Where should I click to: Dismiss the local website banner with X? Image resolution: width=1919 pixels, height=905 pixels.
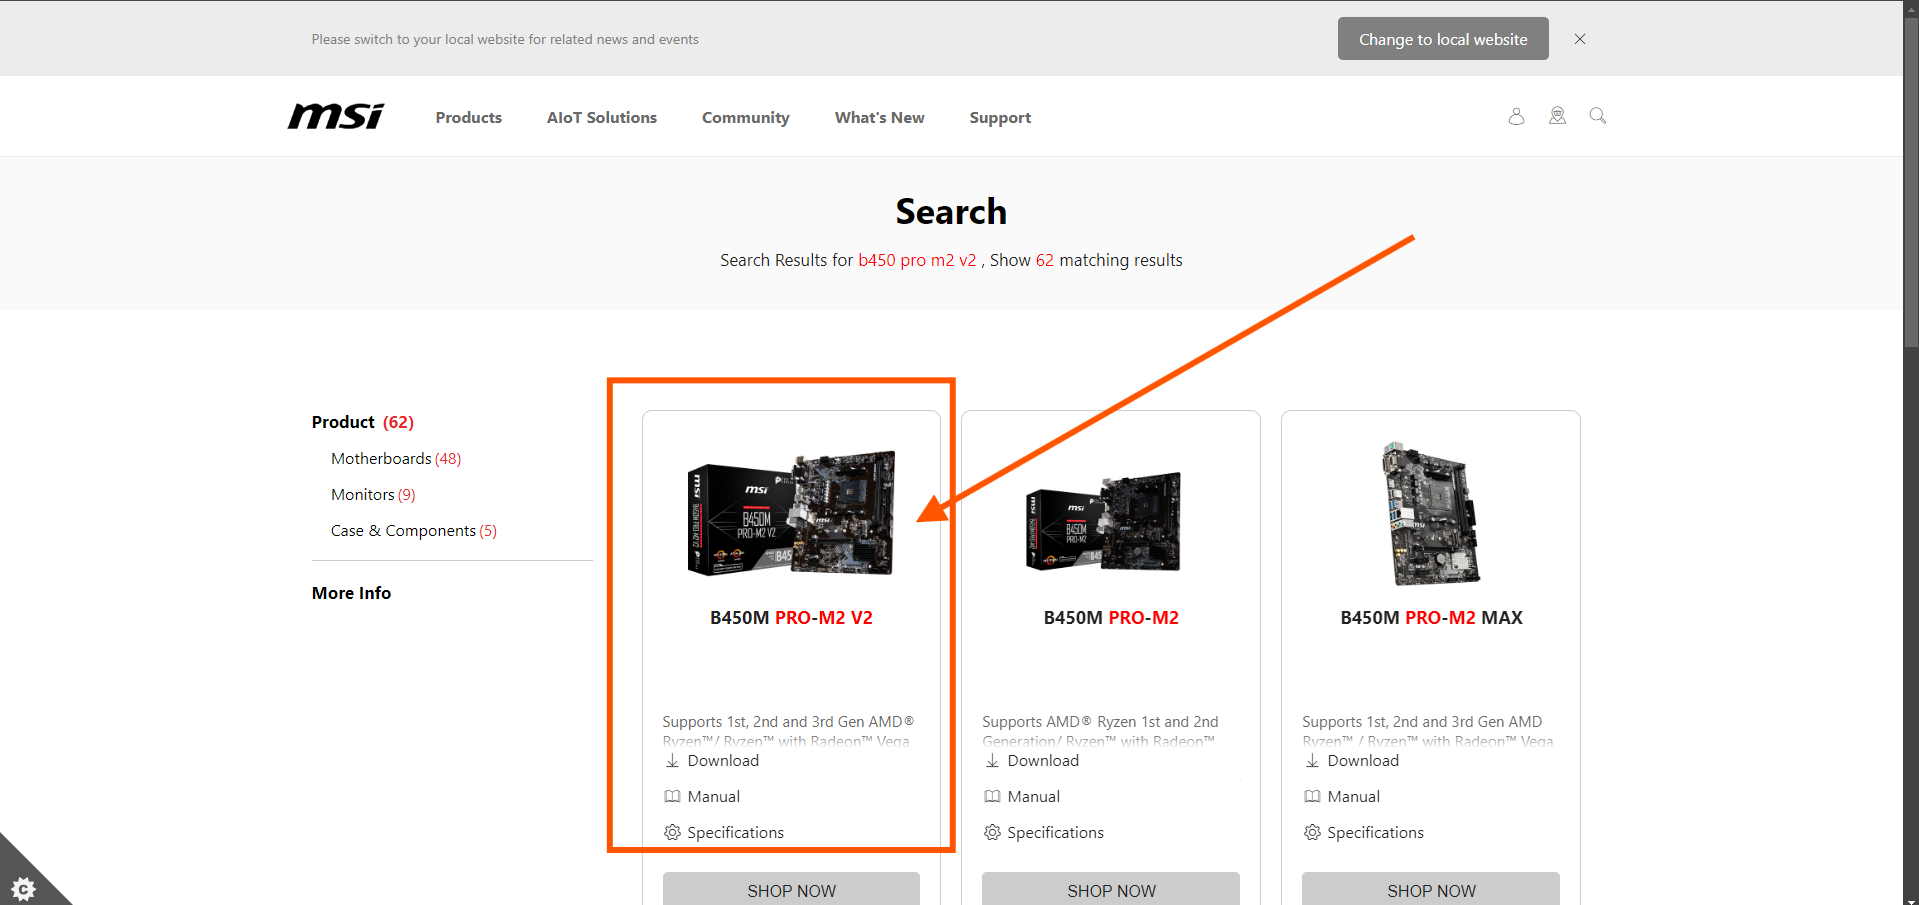tap(1580, 39)
